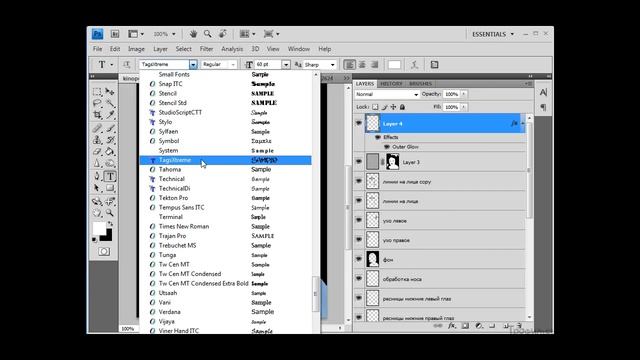This screenshot has height=360, width=640.
Task: Switch to the BRUSHES tab
Action: [420, 84]
